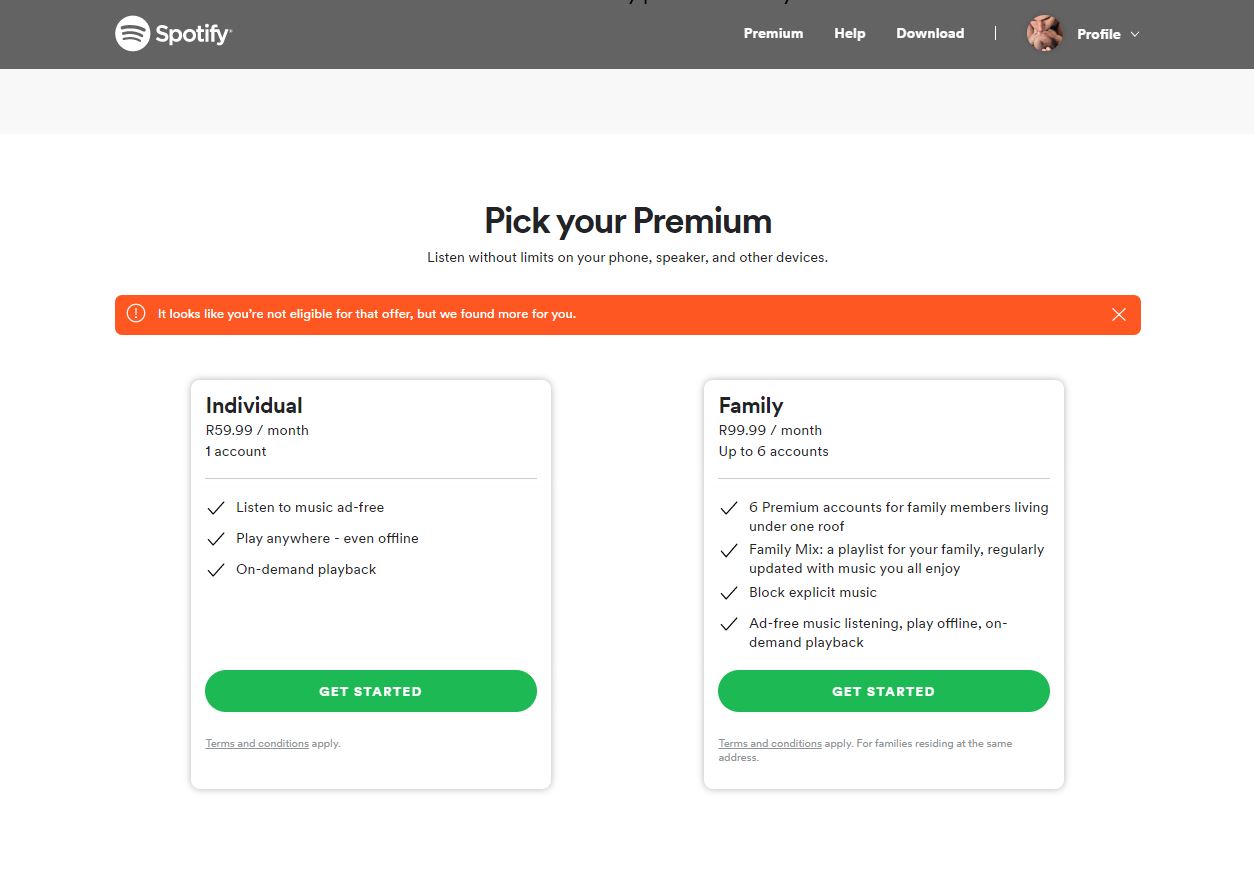Open the profile avatar picture

[x=1044, y=34]
